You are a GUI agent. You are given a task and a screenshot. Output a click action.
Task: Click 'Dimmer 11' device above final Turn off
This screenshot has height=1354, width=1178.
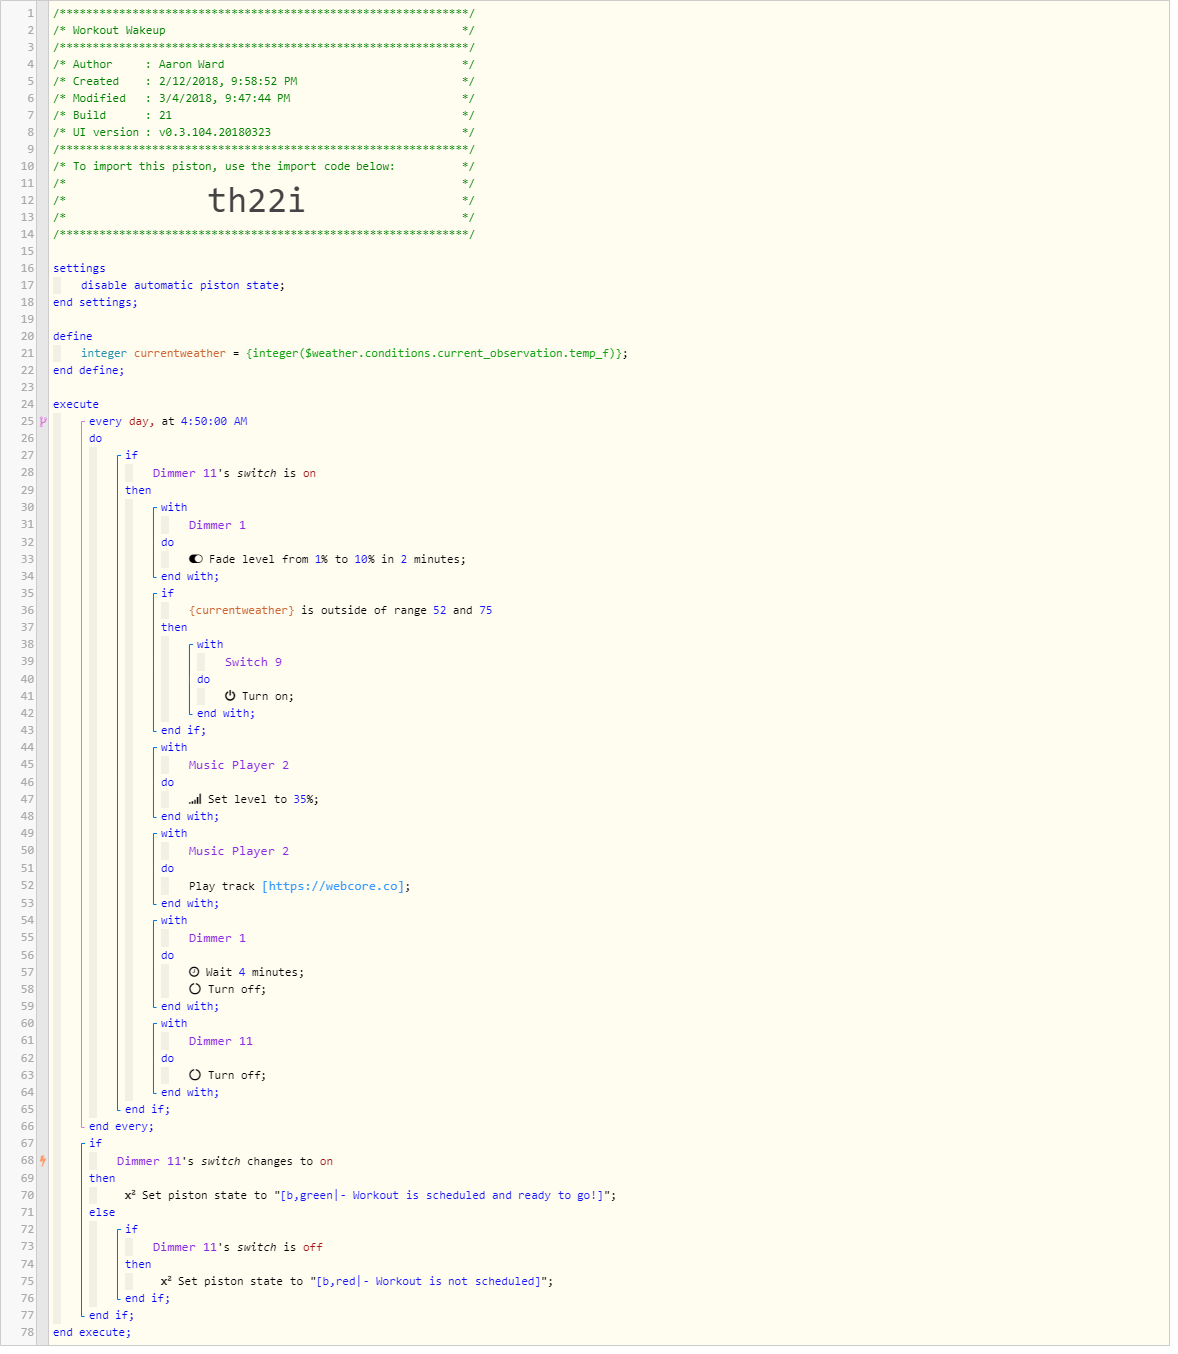pos(221,1041)
